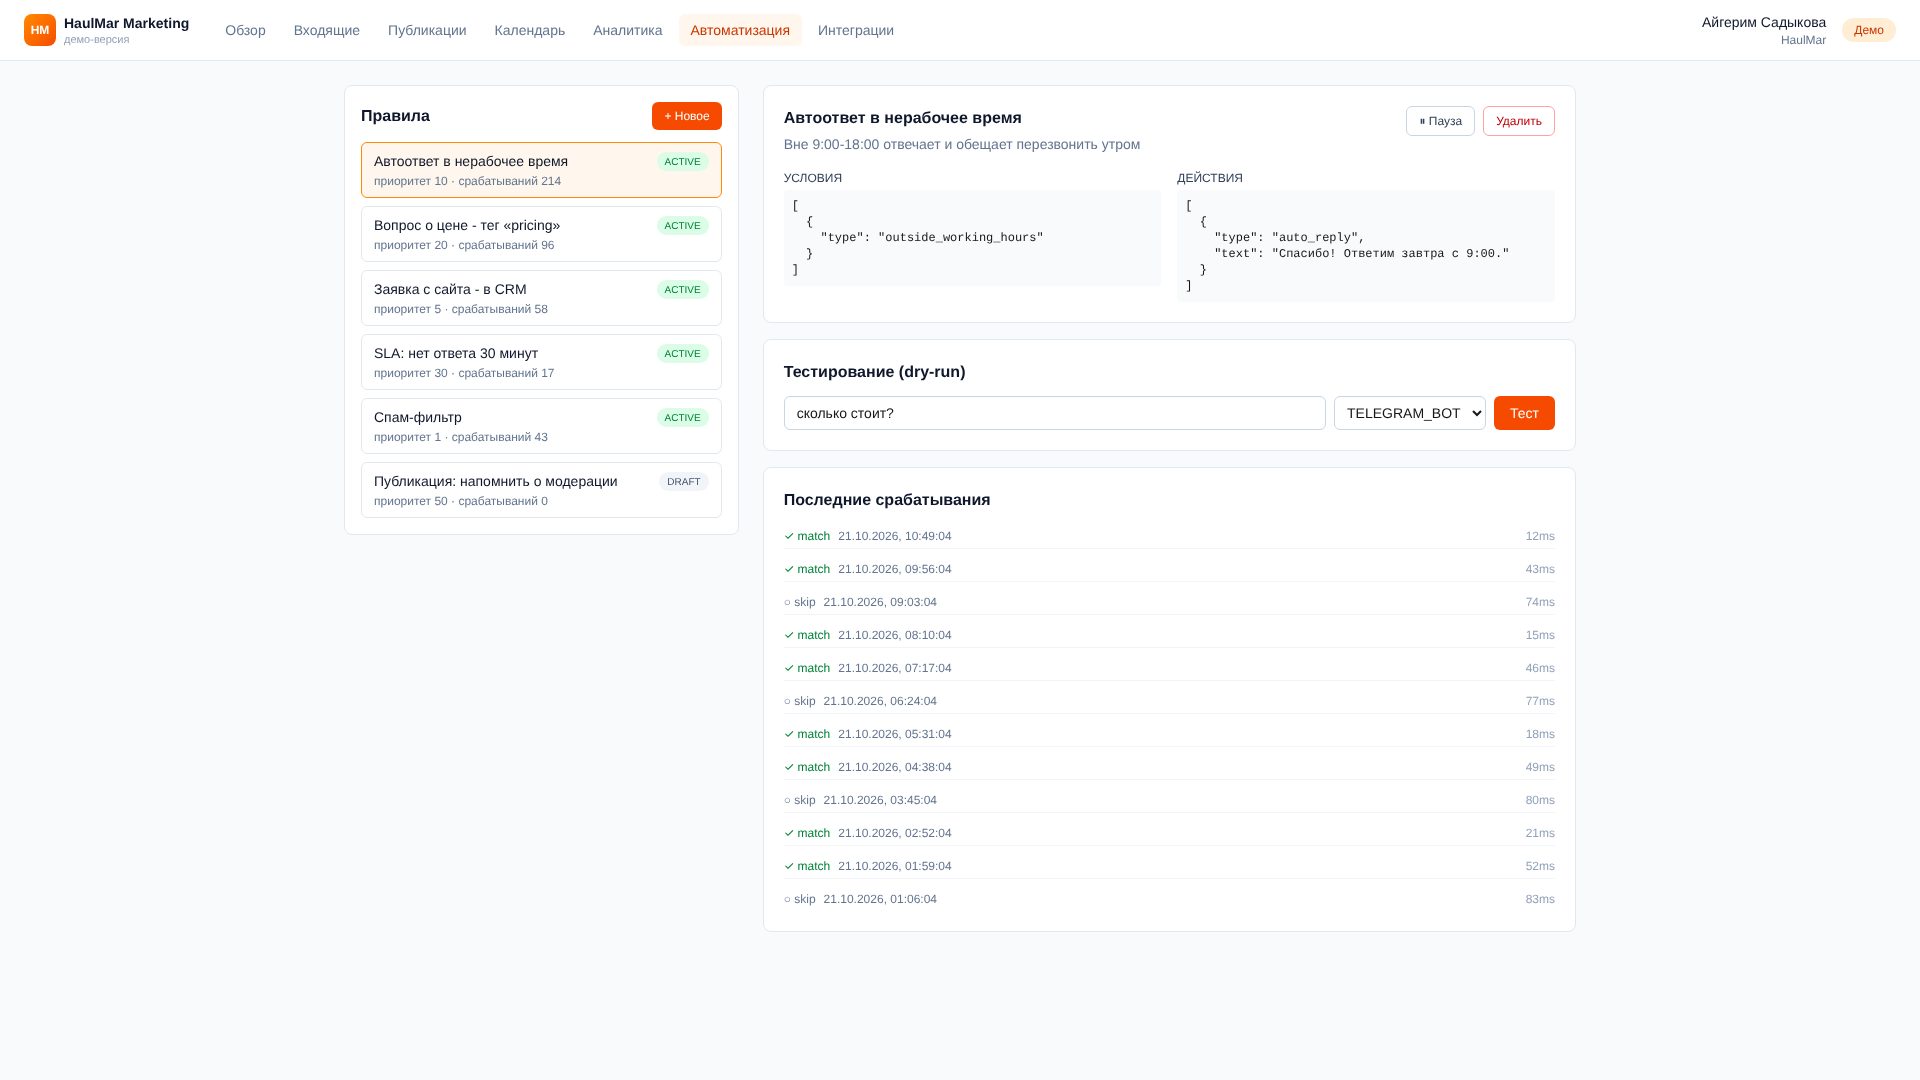This screenshot has width=1920, height=1080.
Task: Open the skip entry at 09:03:04
Action: 1169,602
